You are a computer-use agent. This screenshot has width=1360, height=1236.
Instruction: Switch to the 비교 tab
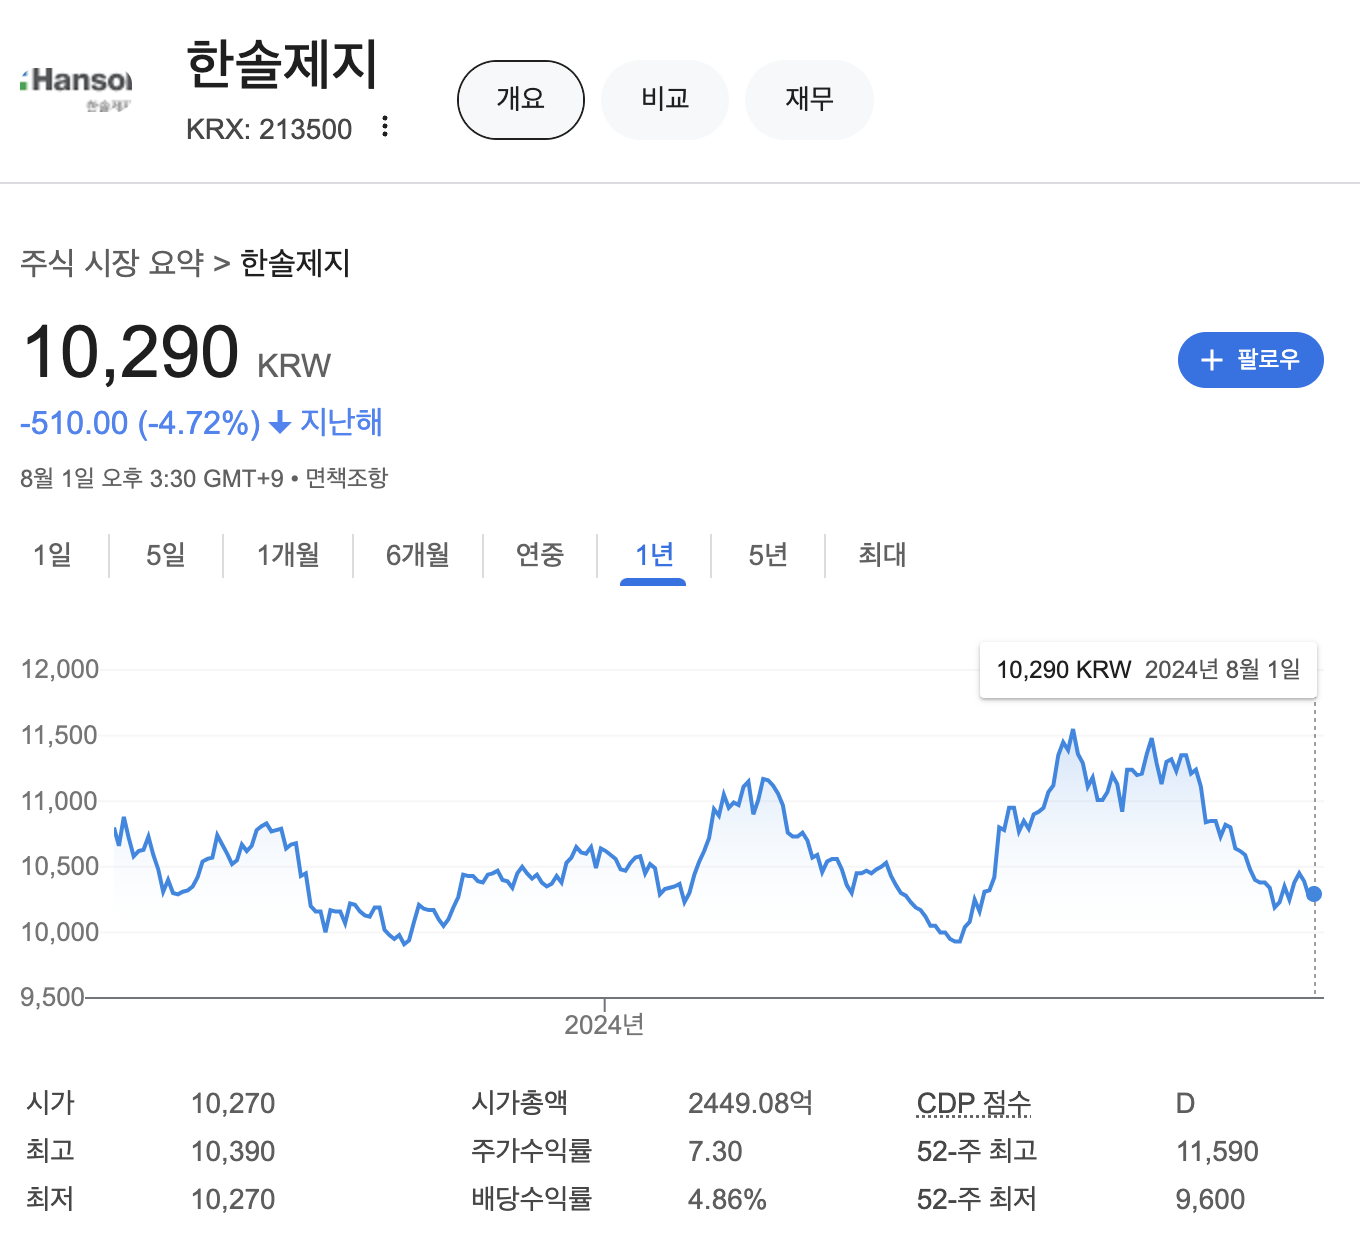coord(665,99)
